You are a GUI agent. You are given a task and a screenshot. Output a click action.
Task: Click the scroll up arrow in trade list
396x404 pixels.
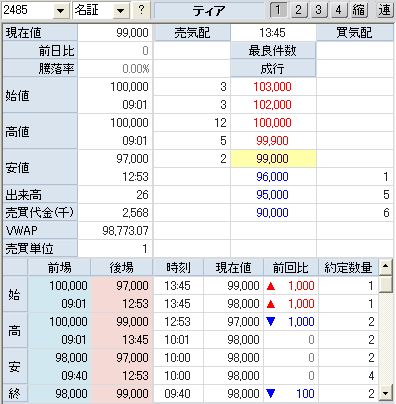pyautogui.click(x=386, y=266)
